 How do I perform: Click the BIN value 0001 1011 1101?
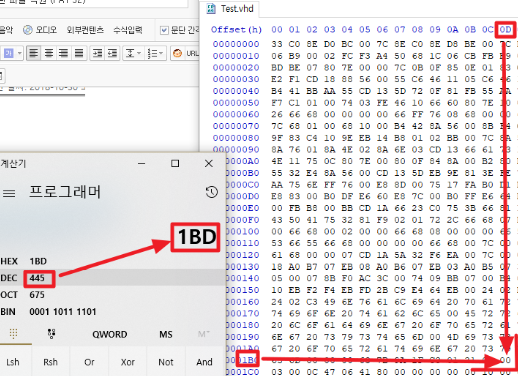(63, 312)
